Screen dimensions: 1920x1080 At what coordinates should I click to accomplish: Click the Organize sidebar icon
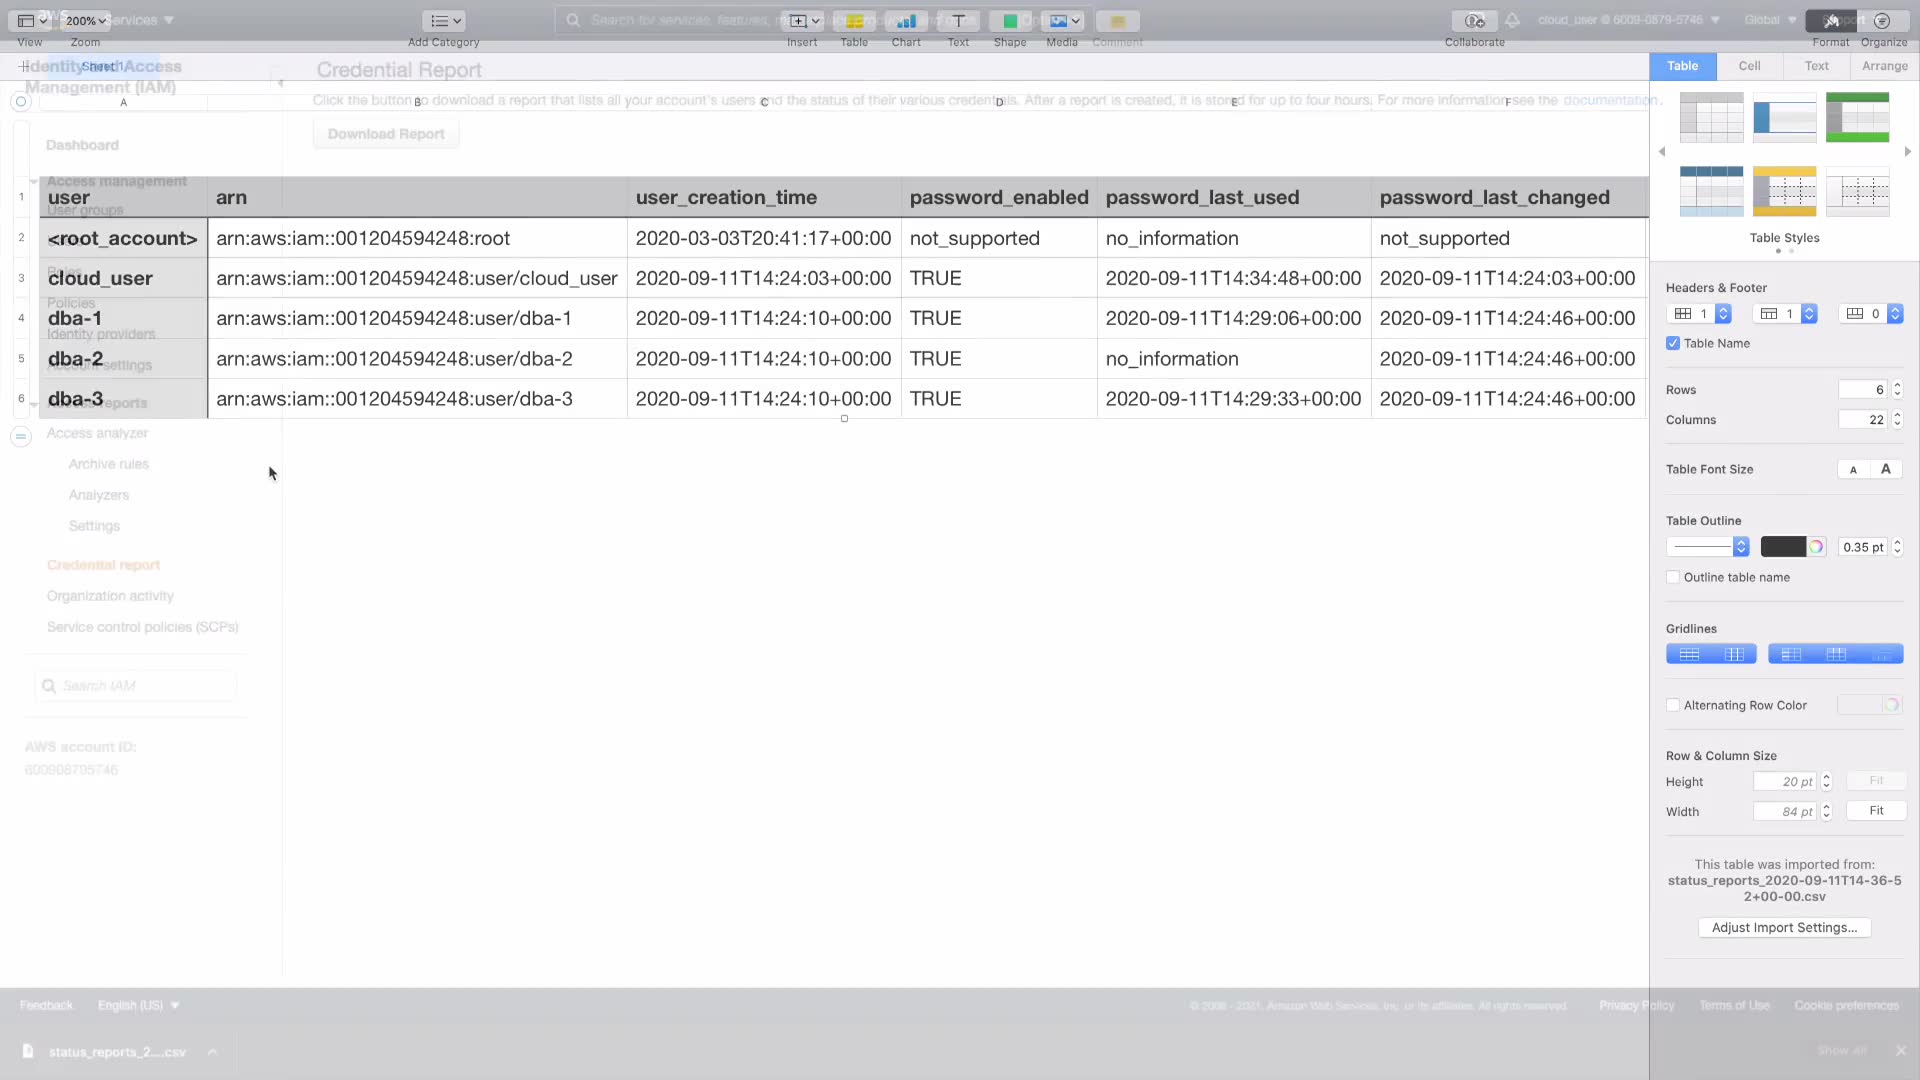(x=1883, y=21)
